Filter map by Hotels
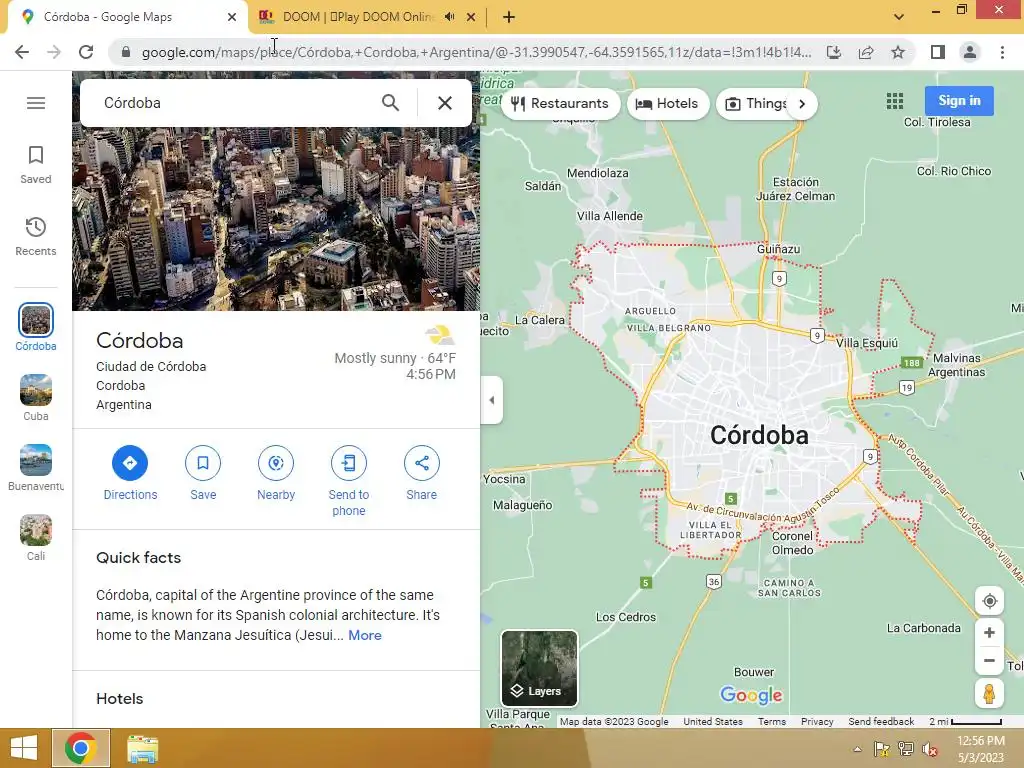 (x=667, y=104)
